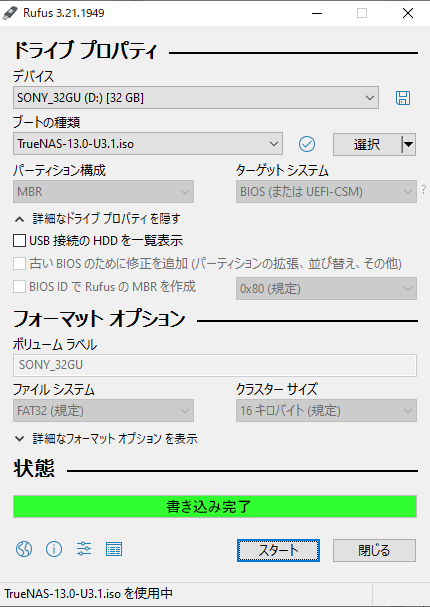Click the save disk image icon
Image resolution: width=430 pixels, height=607 pixels.
tap(403, 98)
